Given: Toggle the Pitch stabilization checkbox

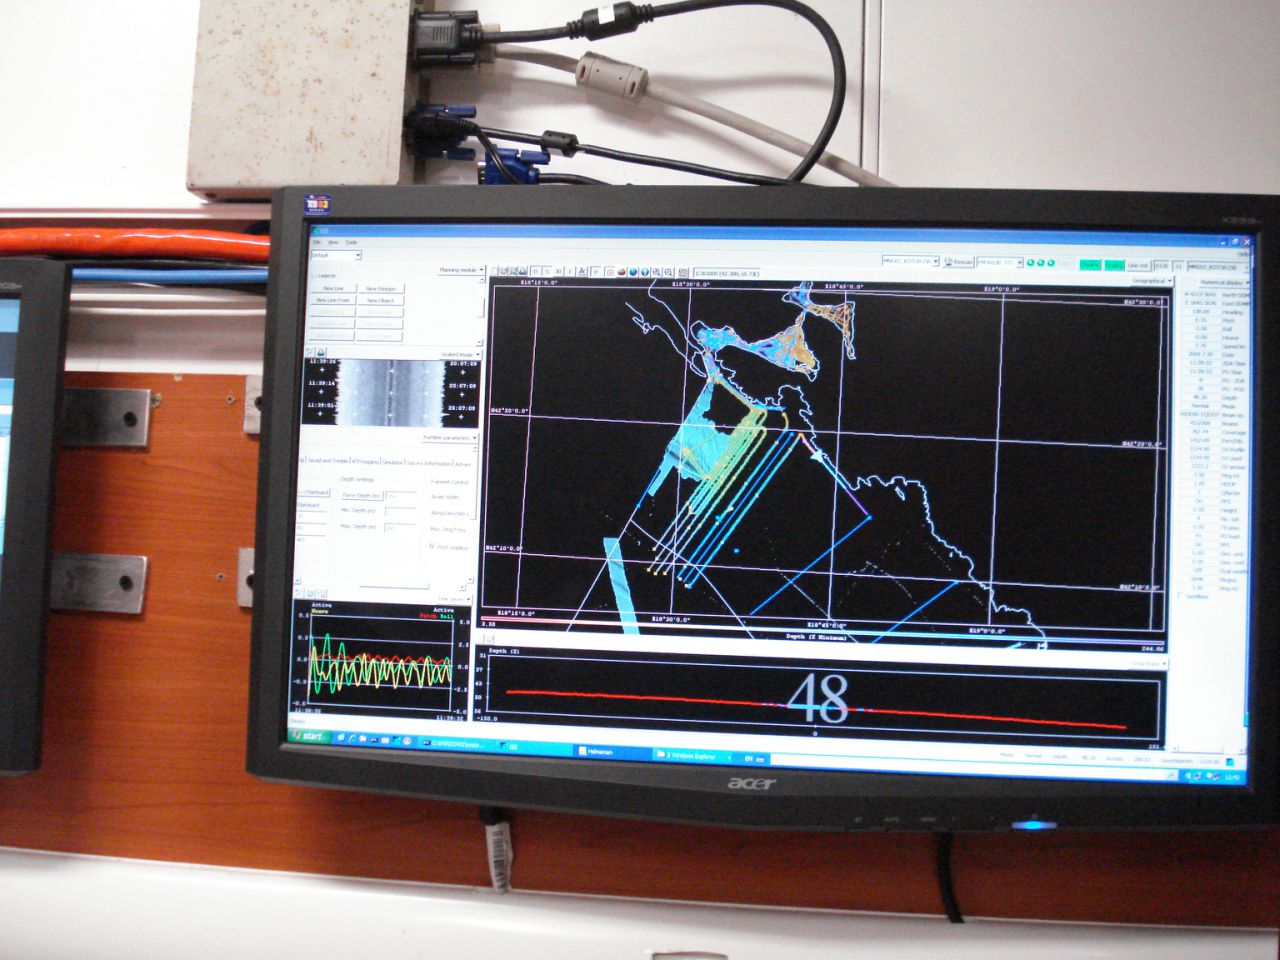Looking at the screenshot, I should click(432, 546).
